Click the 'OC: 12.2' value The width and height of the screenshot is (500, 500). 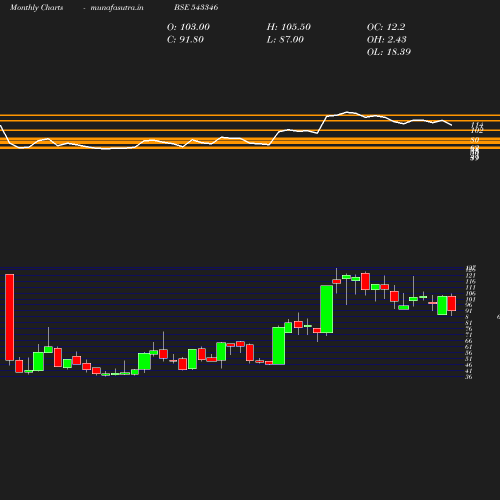pos(386,27)
